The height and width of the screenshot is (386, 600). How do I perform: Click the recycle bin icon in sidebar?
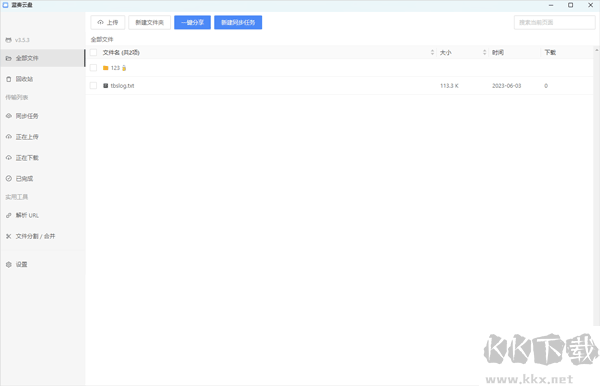(8, 79)
